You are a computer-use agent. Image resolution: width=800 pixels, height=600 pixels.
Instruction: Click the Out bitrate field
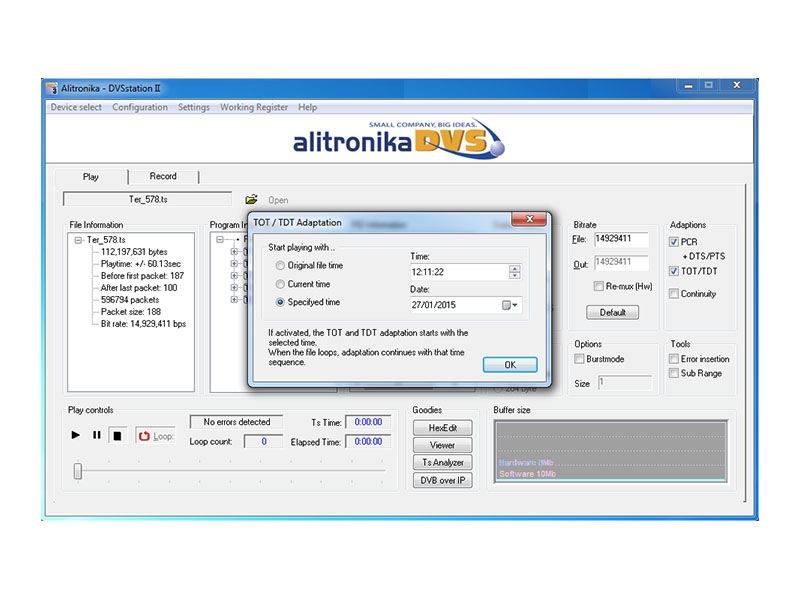[x=621, y=262]
